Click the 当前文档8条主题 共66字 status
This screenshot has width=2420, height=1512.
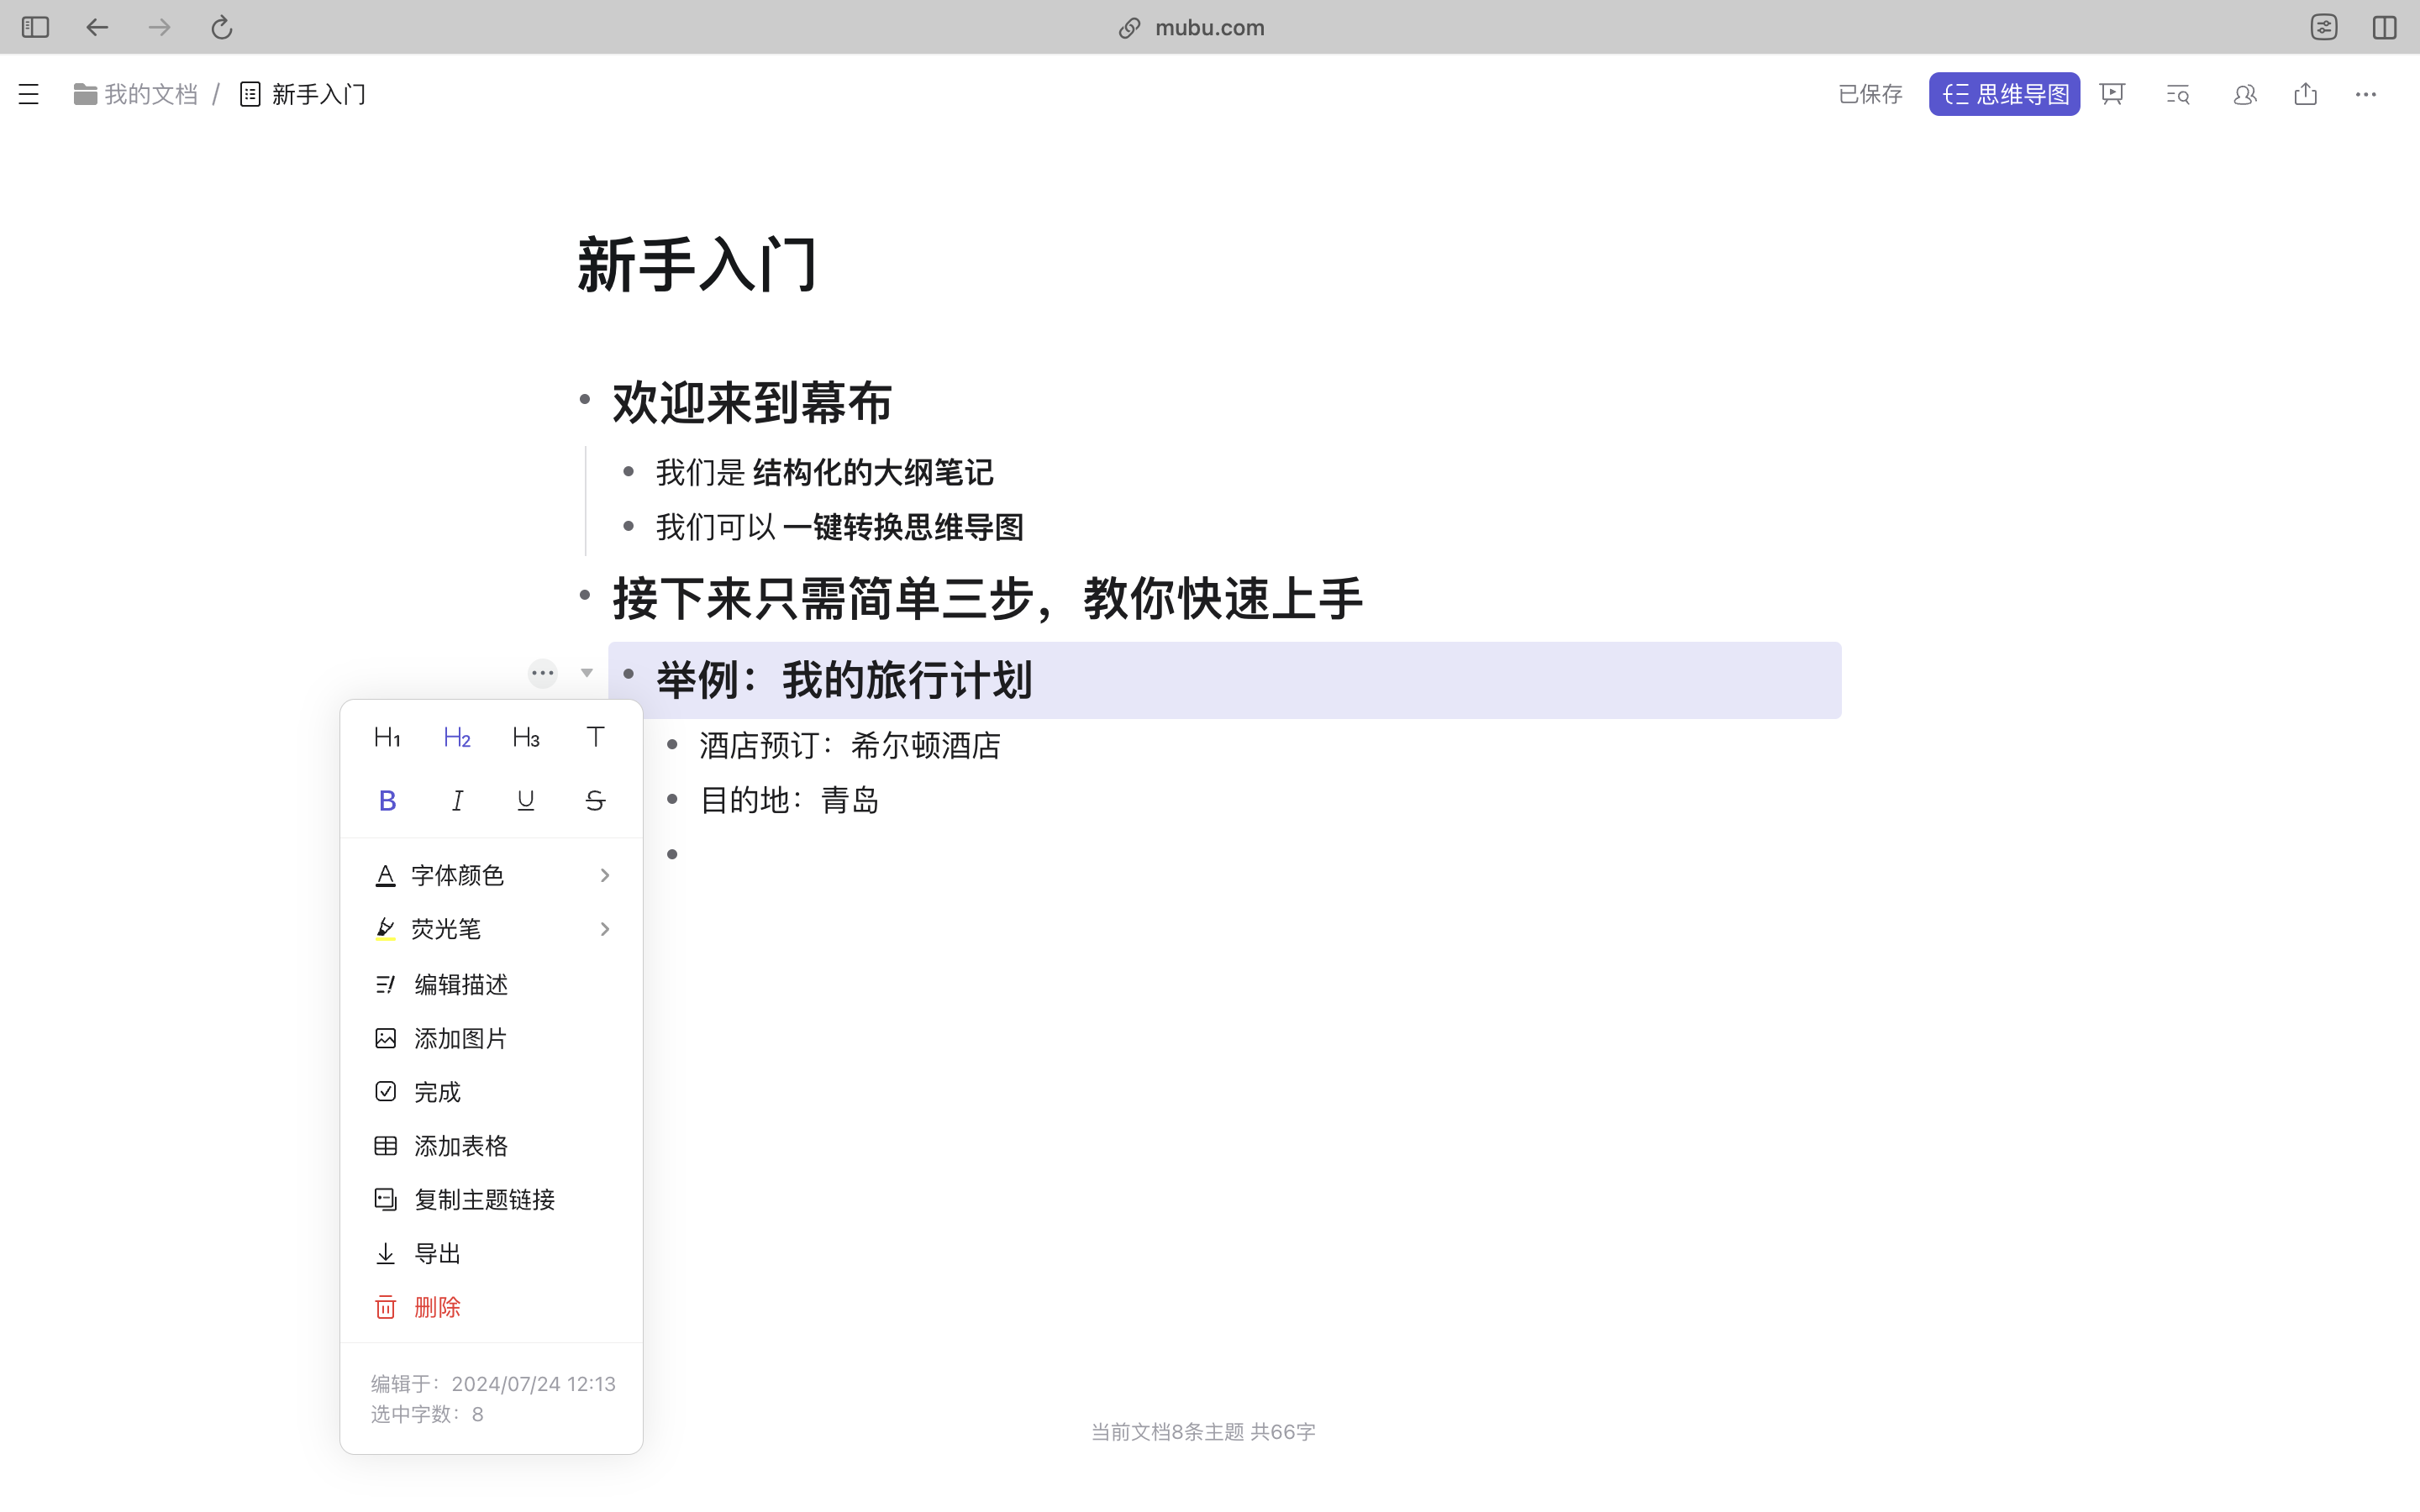click(x=1203, y=1432)
